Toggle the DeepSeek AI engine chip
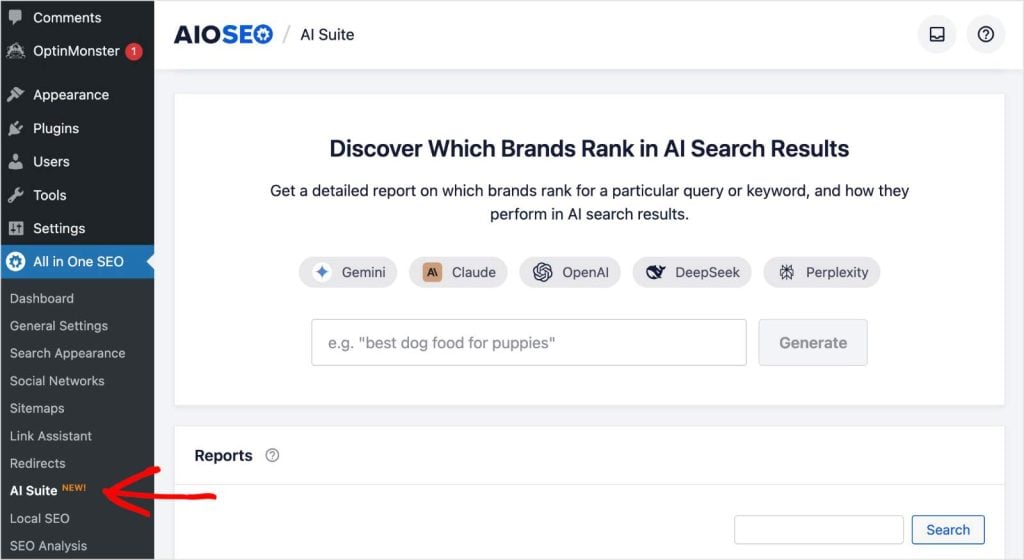 click(692, 272)
